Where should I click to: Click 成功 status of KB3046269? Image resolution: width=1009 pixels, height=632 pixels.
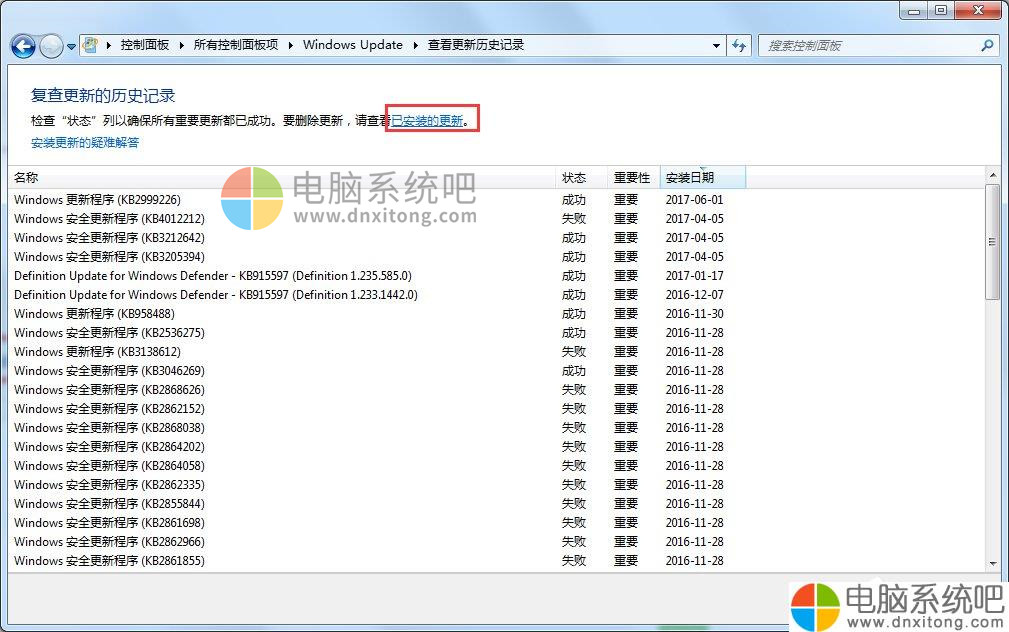(x=573, y=371)
